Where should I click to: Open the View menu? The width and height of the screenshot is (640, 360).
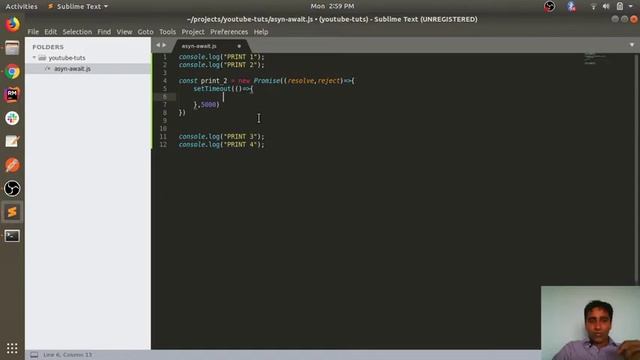(x=124, y=32)
